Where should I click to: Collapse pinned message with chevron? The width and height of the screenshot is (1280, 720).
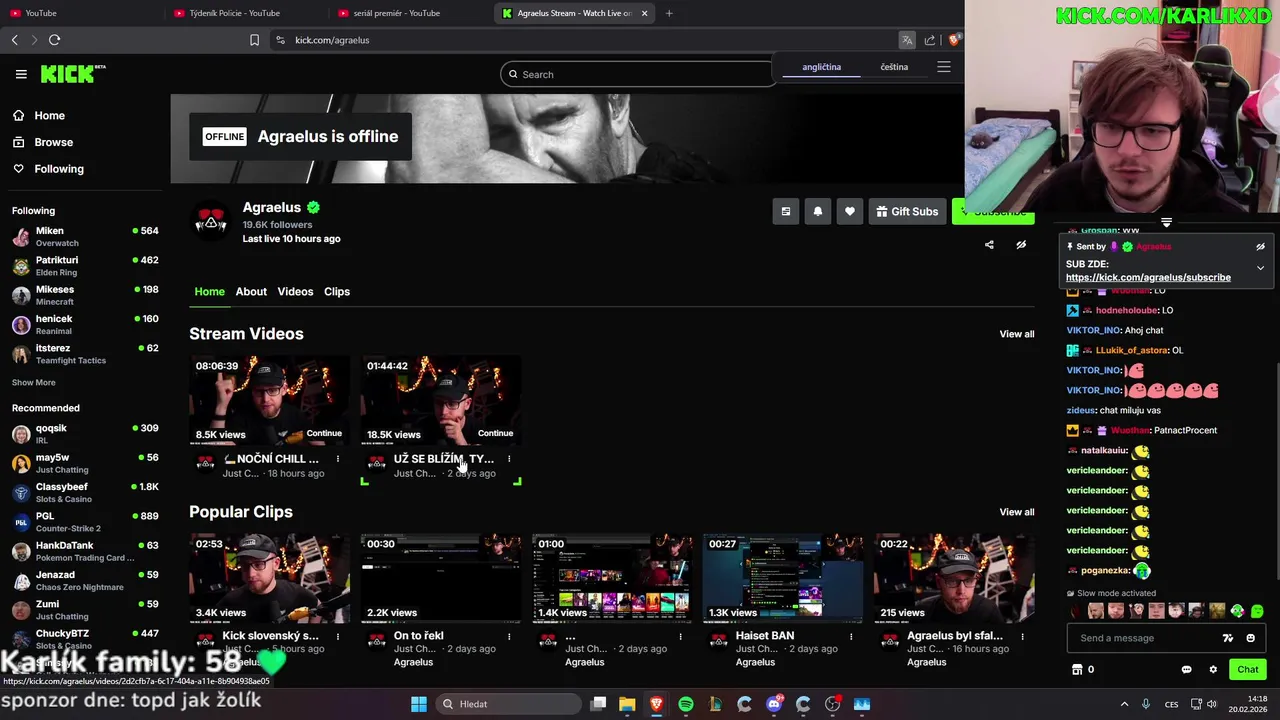tap(1260, 269)
